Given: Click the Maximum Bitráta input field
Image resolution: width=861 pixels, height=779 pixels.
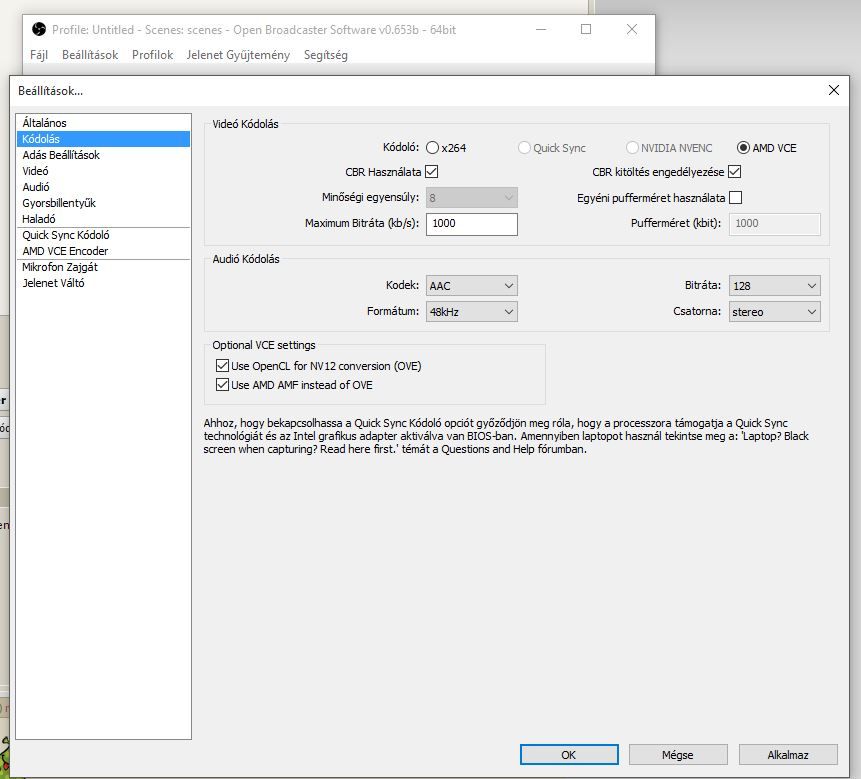Looking at the screenshot, I should 472,223.
